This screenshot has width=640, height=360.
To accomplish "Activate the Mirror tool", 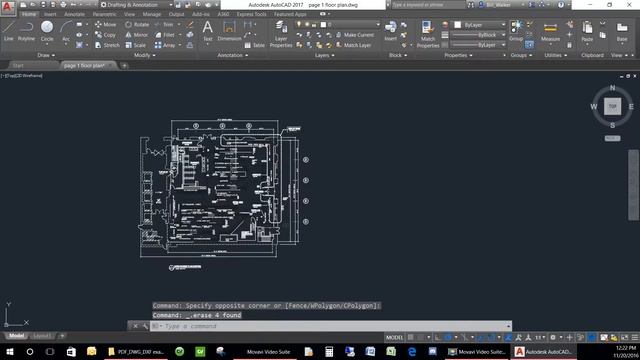I will [x=136, y=35].
